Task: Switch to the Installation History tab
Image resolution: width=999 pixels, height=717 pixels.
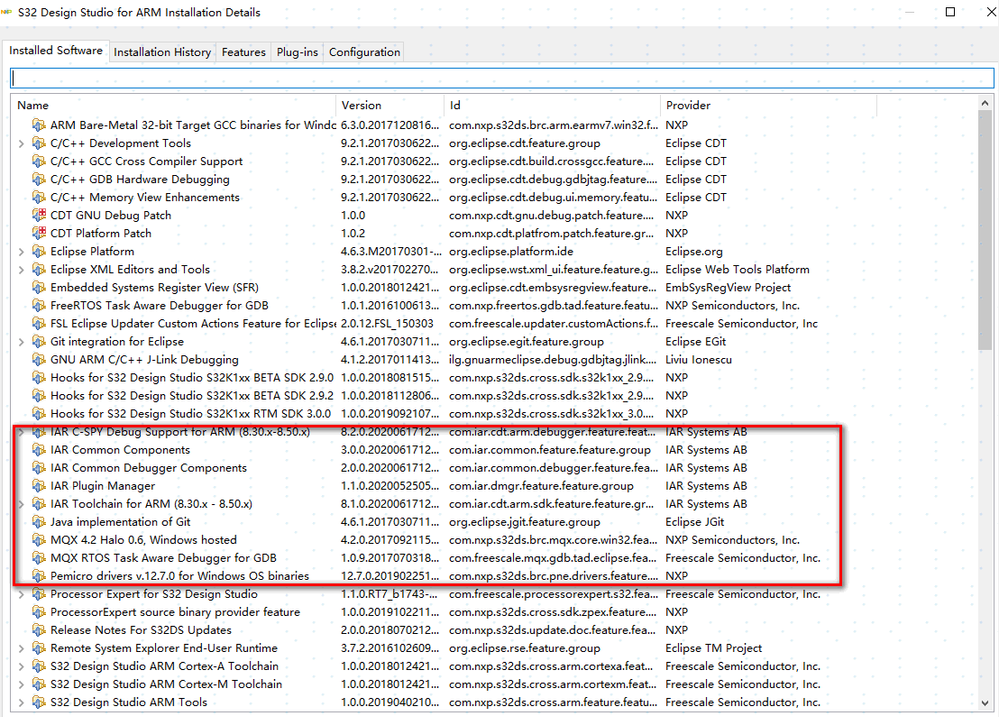Action: [x=162, y=52]
